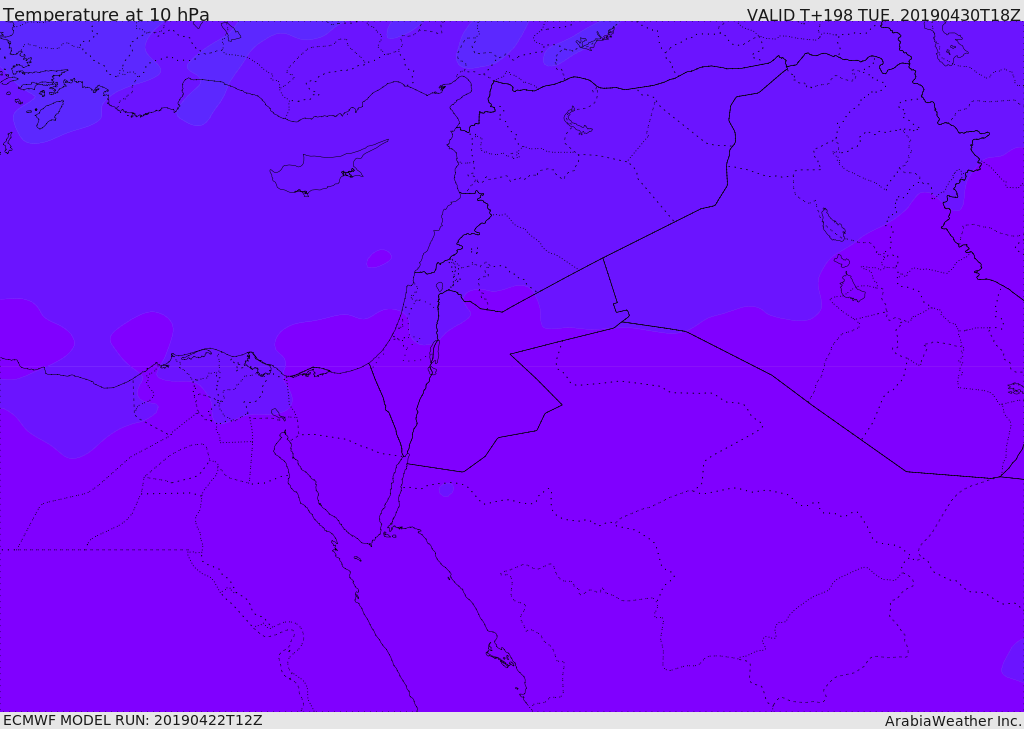This screenshot has height=729, width=1024.
Task: Click the Sea of Galilee outline
Action: click(440, 287)
